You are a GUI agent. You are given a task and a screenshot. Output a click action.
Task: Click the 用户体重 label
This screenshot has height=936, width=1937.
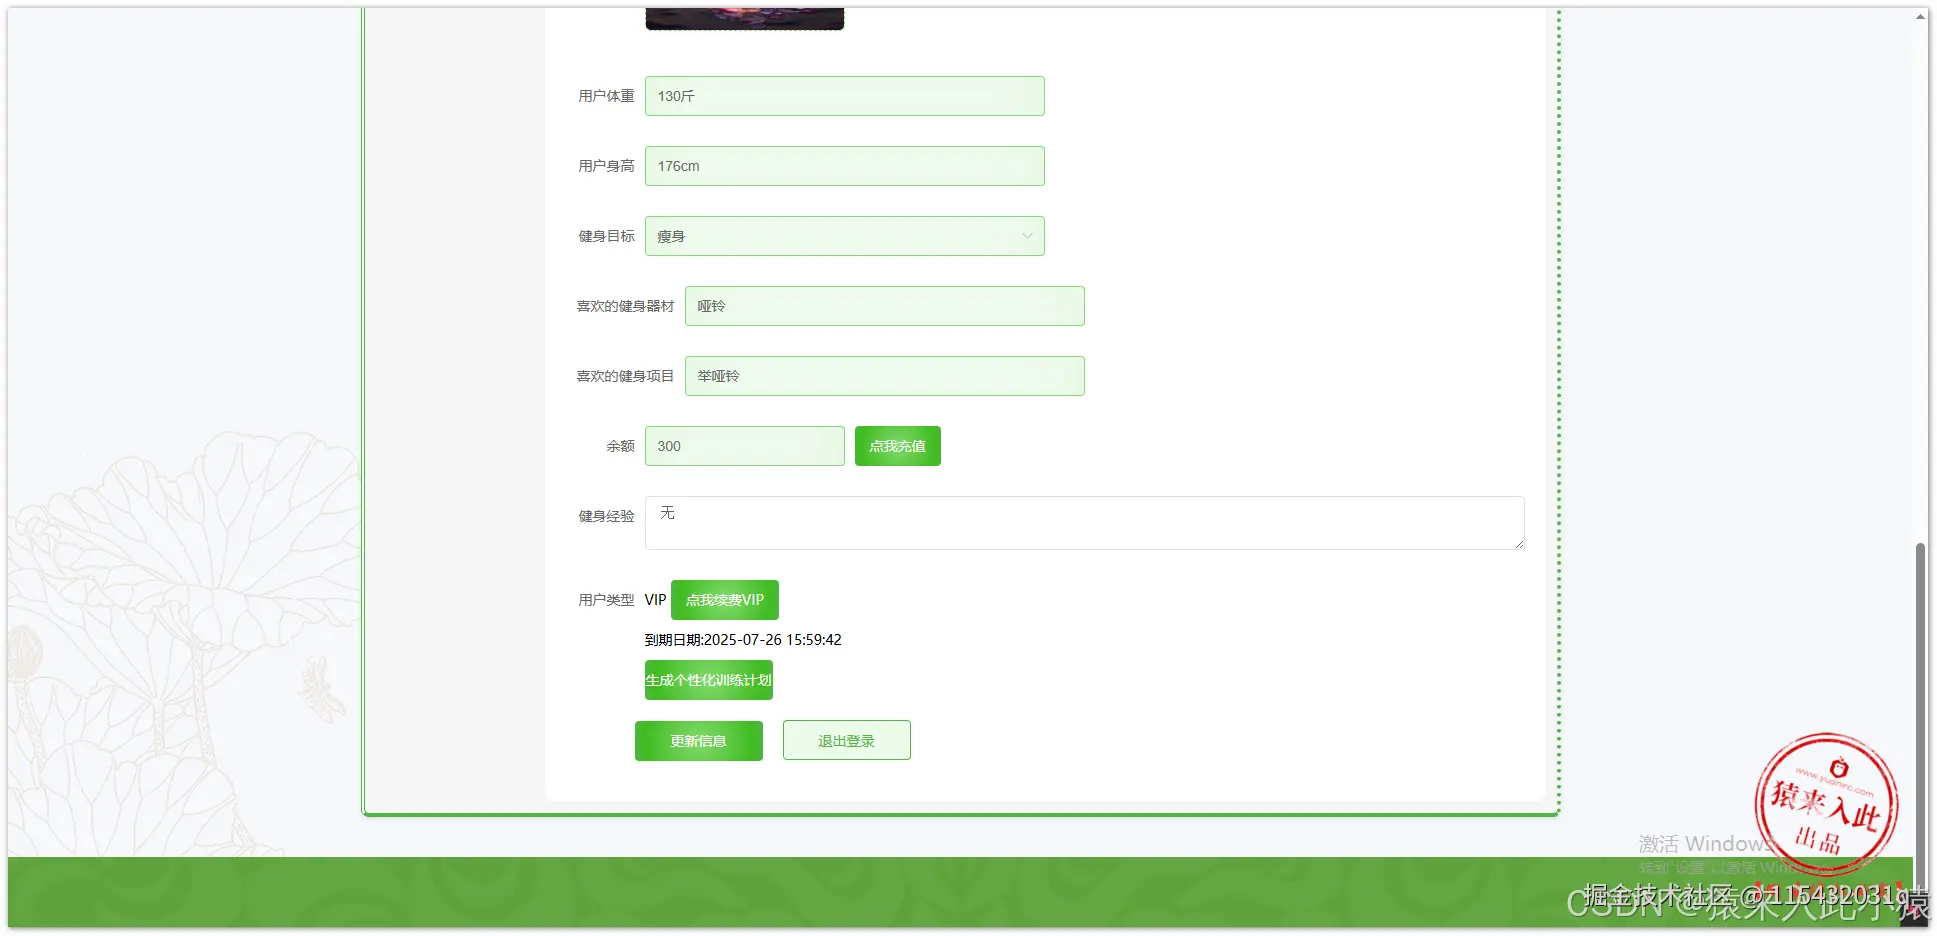click(606, 96)
